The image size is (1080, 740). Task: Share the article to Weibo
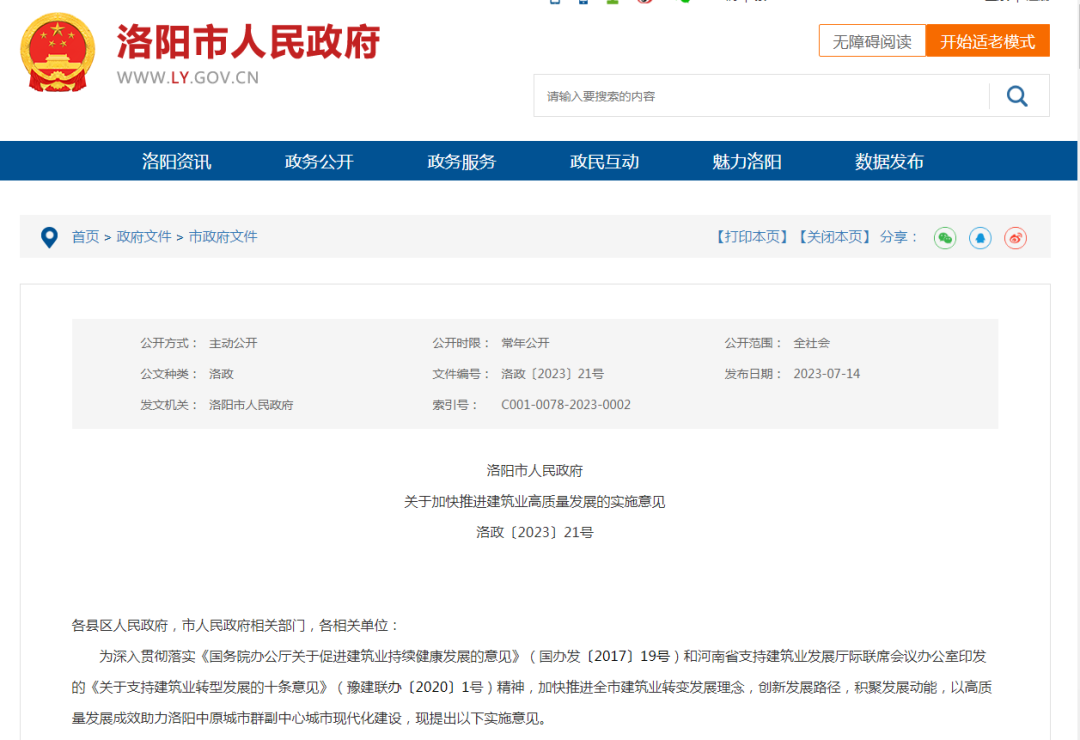[x=1015, y=238]
